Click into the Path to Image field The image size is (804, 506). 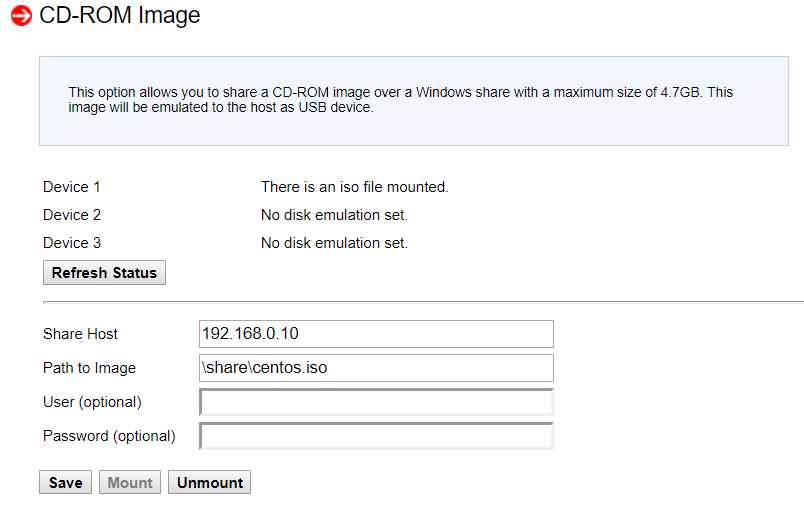[376, 368]
